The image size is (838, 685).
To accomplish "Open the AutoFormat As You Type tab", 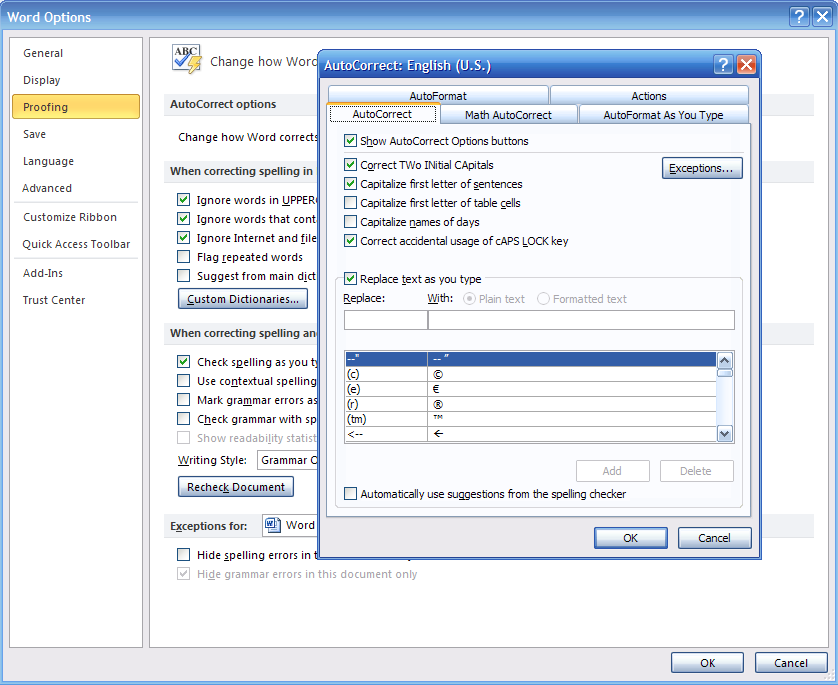I will (x=663, y=114).
